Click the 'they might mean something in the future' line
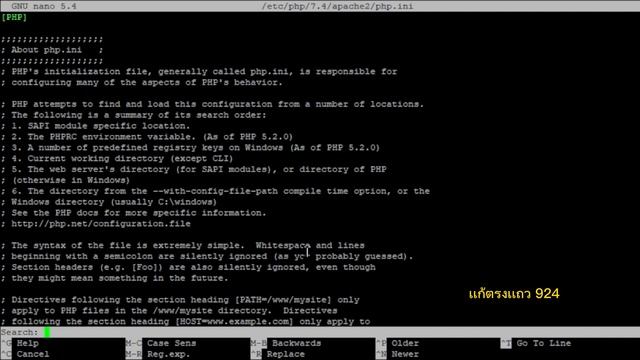 [115, 278]
